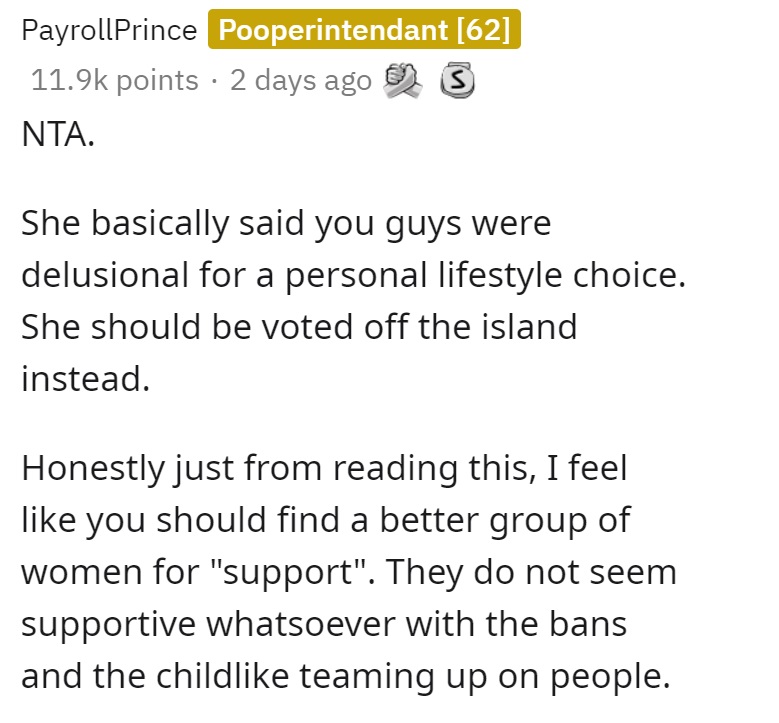Click the word 'lifestyle' in the comment

[500, 275]
